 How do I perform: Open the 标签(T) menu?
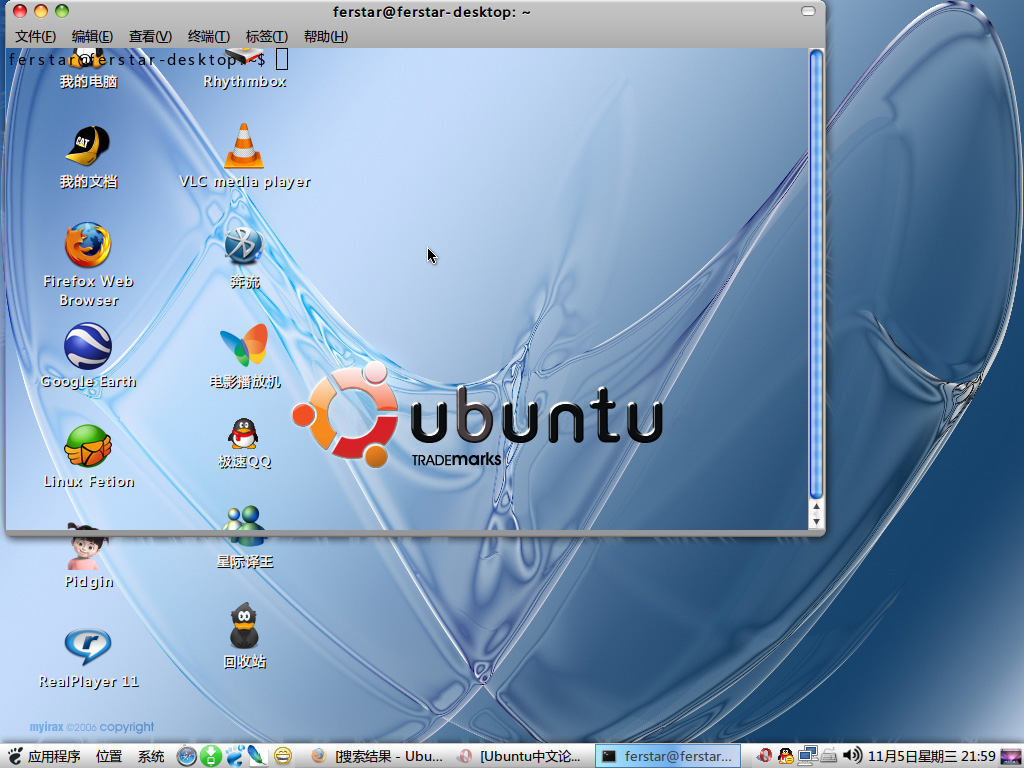tap(266, 37)
